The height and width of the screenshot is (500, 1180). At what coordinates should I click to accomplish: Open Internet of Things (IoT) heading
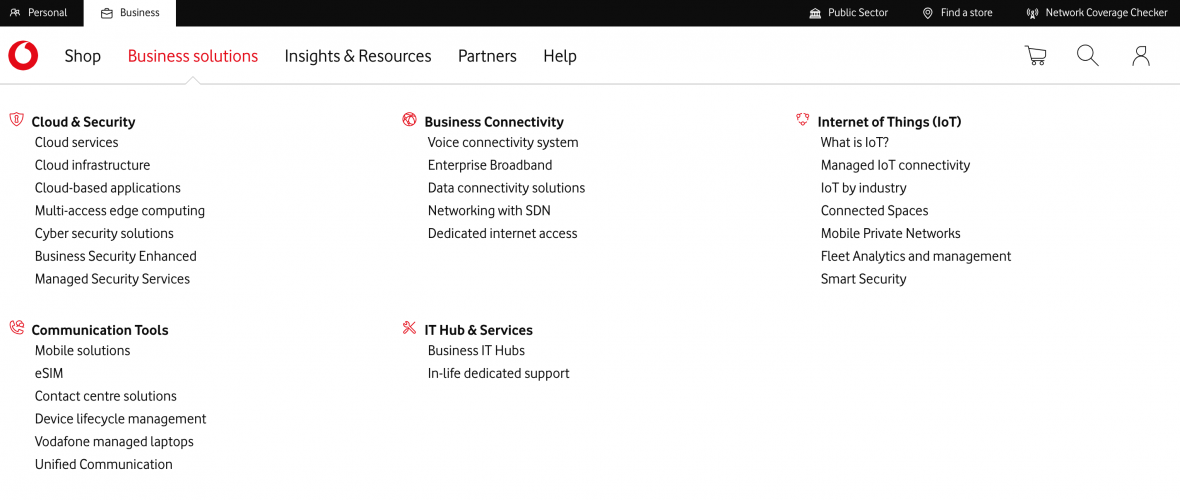click(x=890, y=122)
